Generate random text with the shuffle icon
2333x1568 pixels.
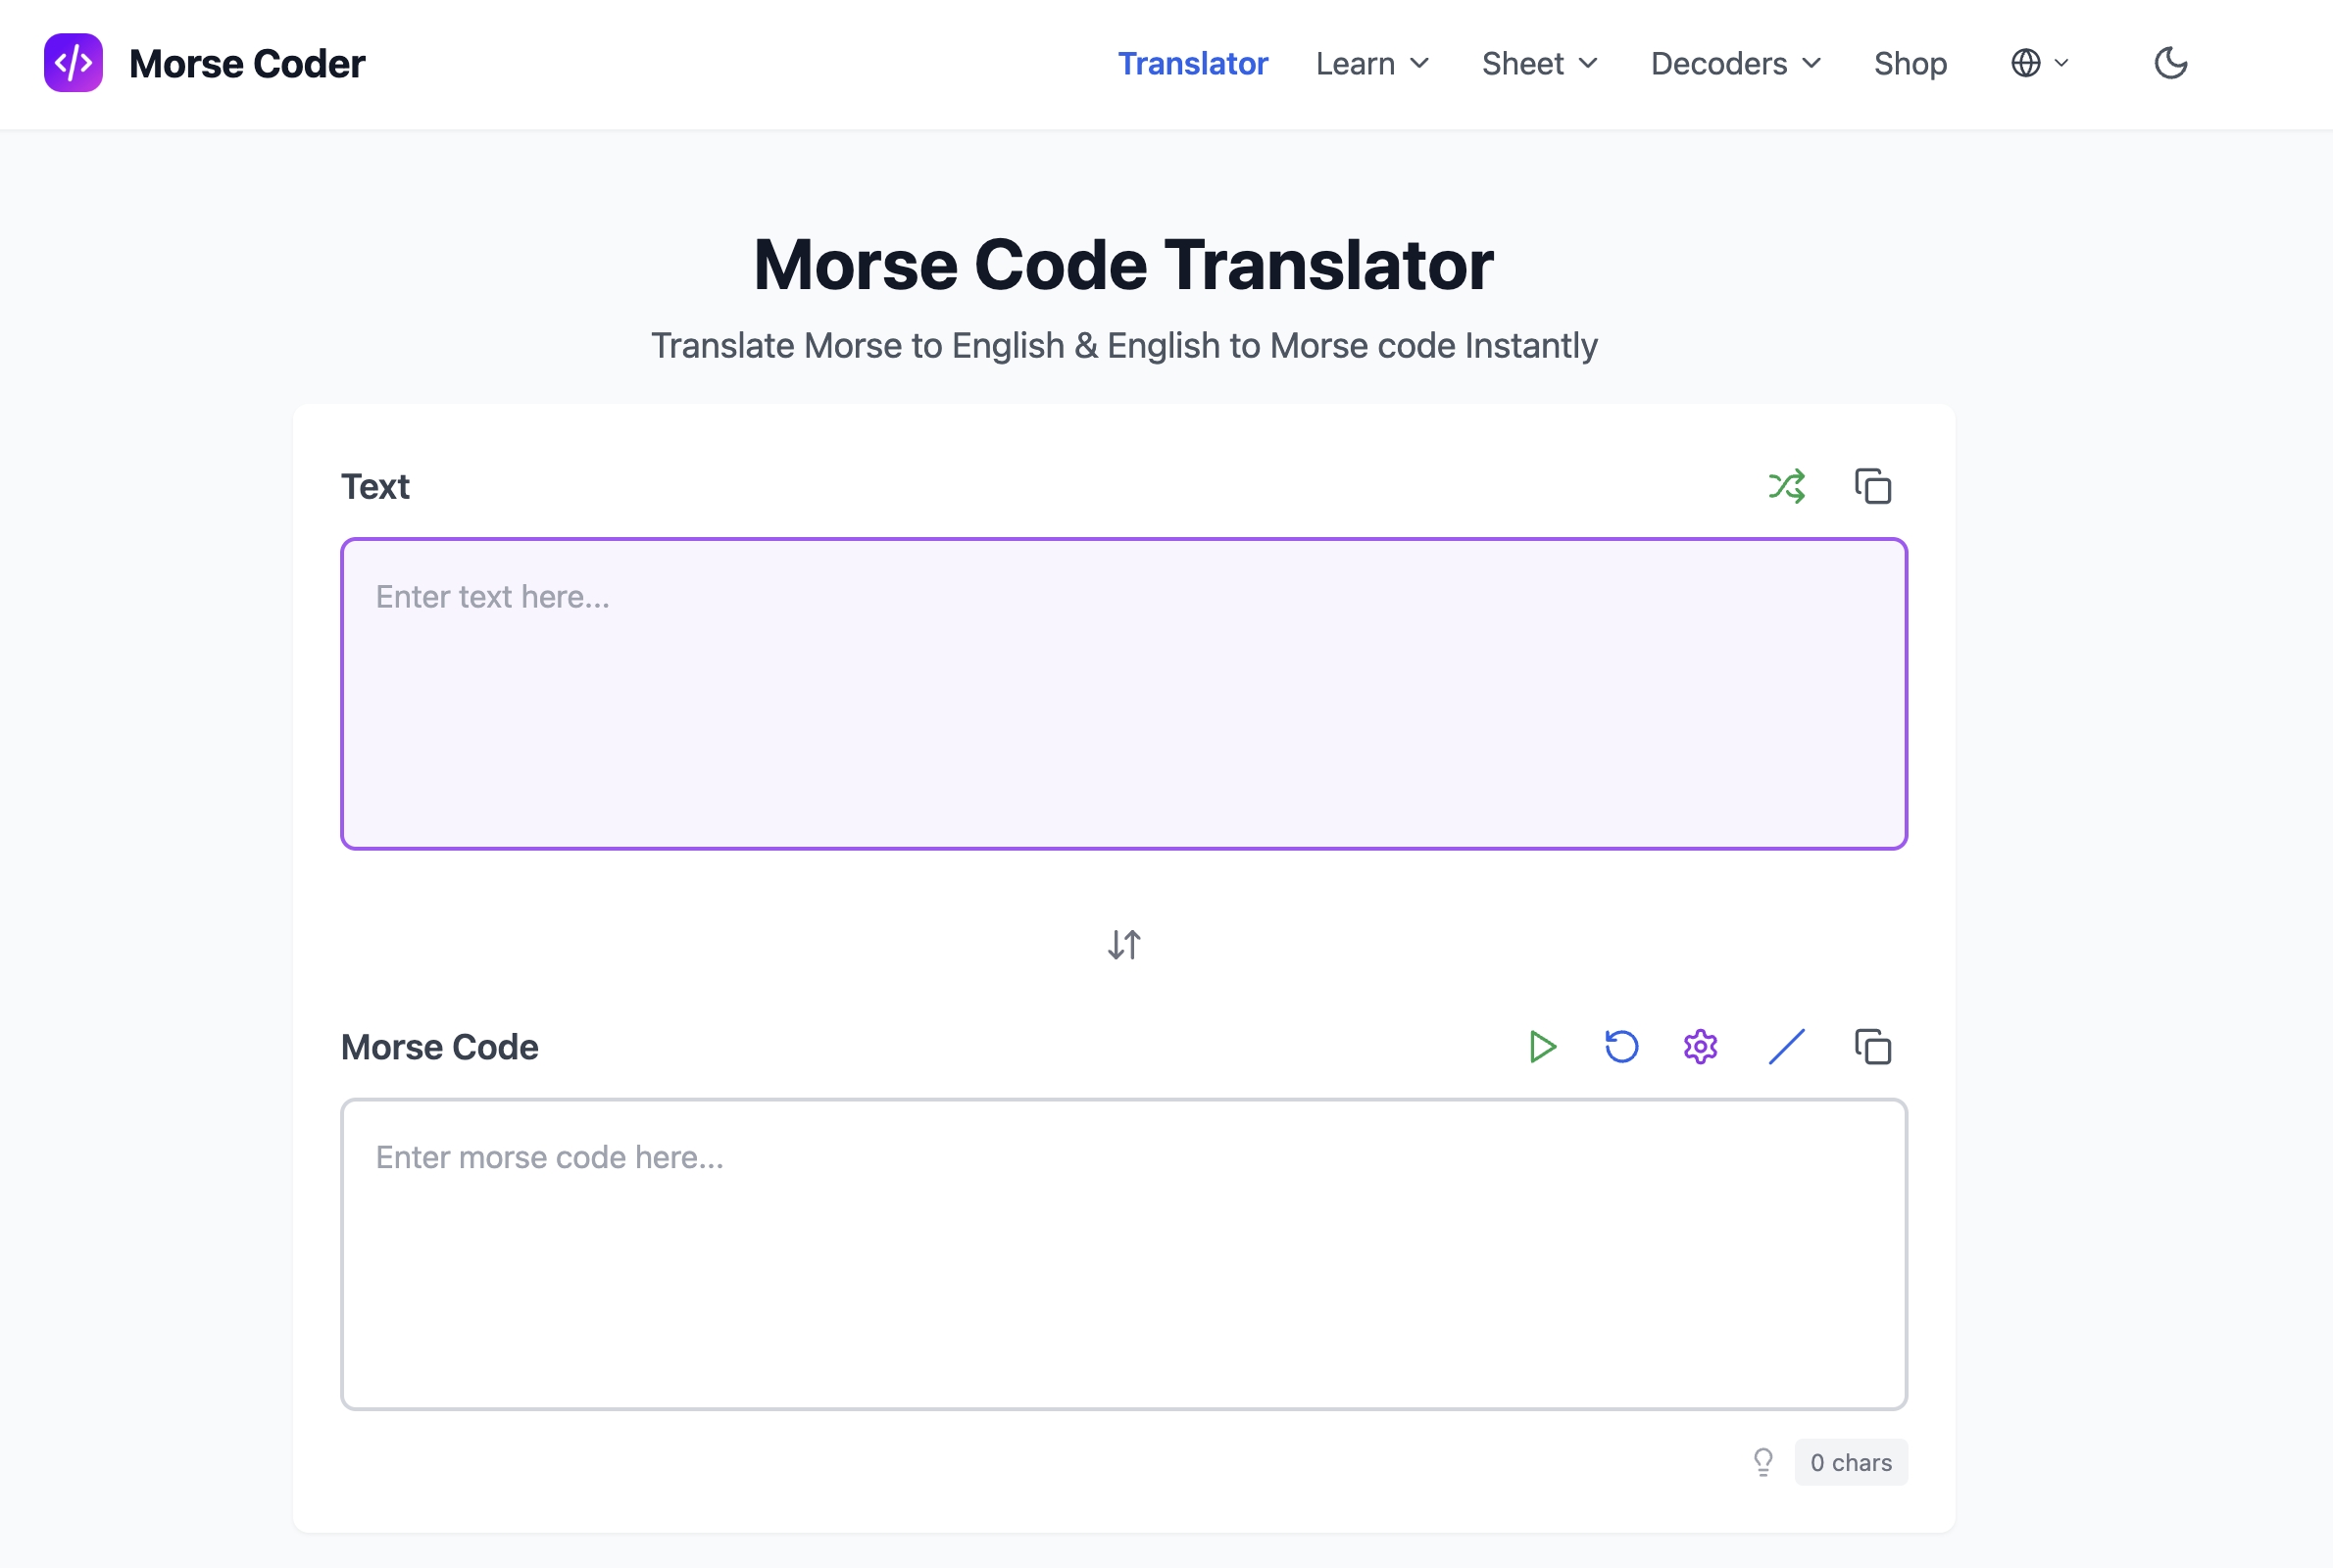(x=1786, y=487)
